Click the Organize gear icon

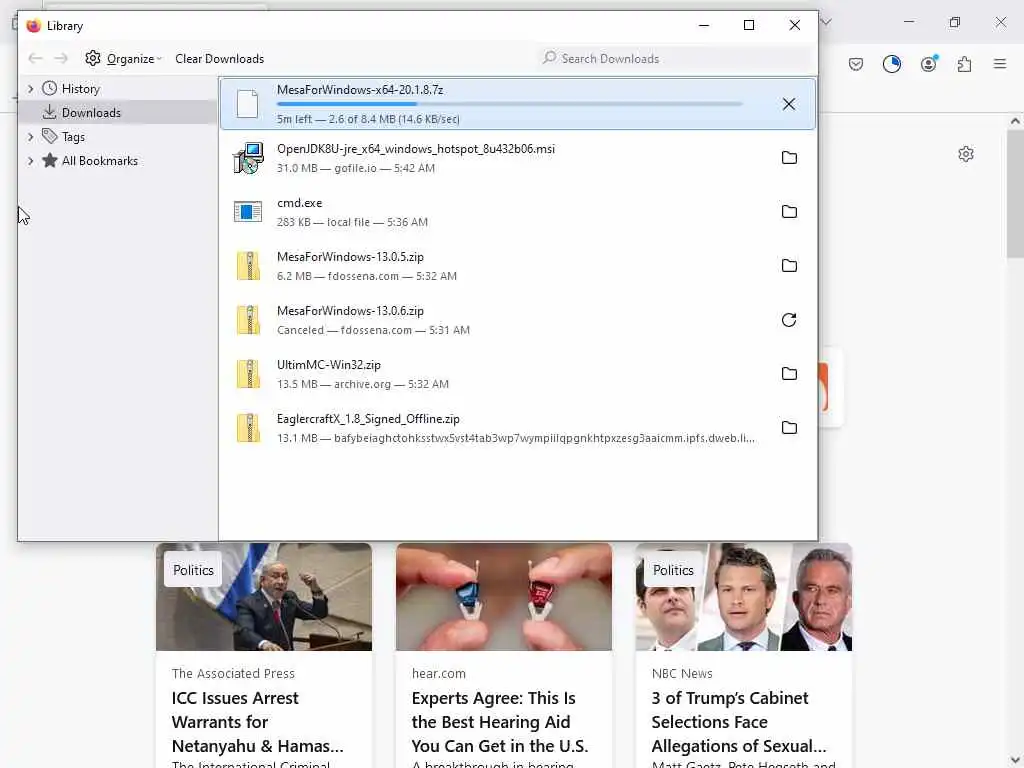coord(93,58)
